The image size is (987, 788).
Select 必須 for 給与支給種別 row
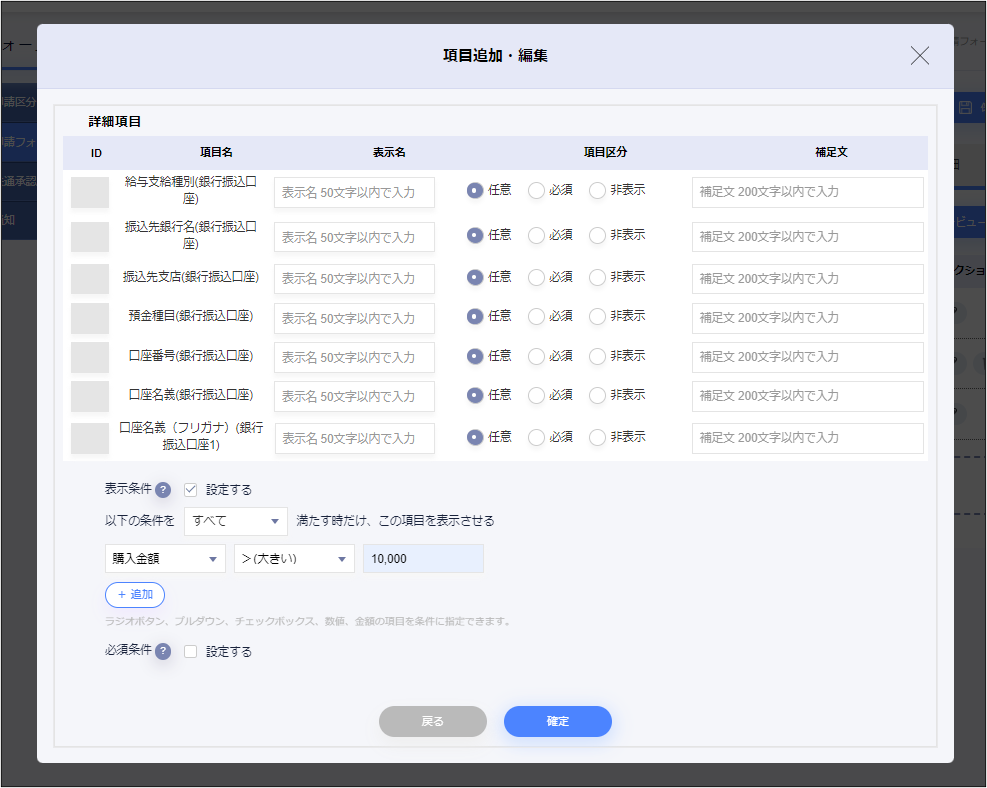(x=536, y=191)
